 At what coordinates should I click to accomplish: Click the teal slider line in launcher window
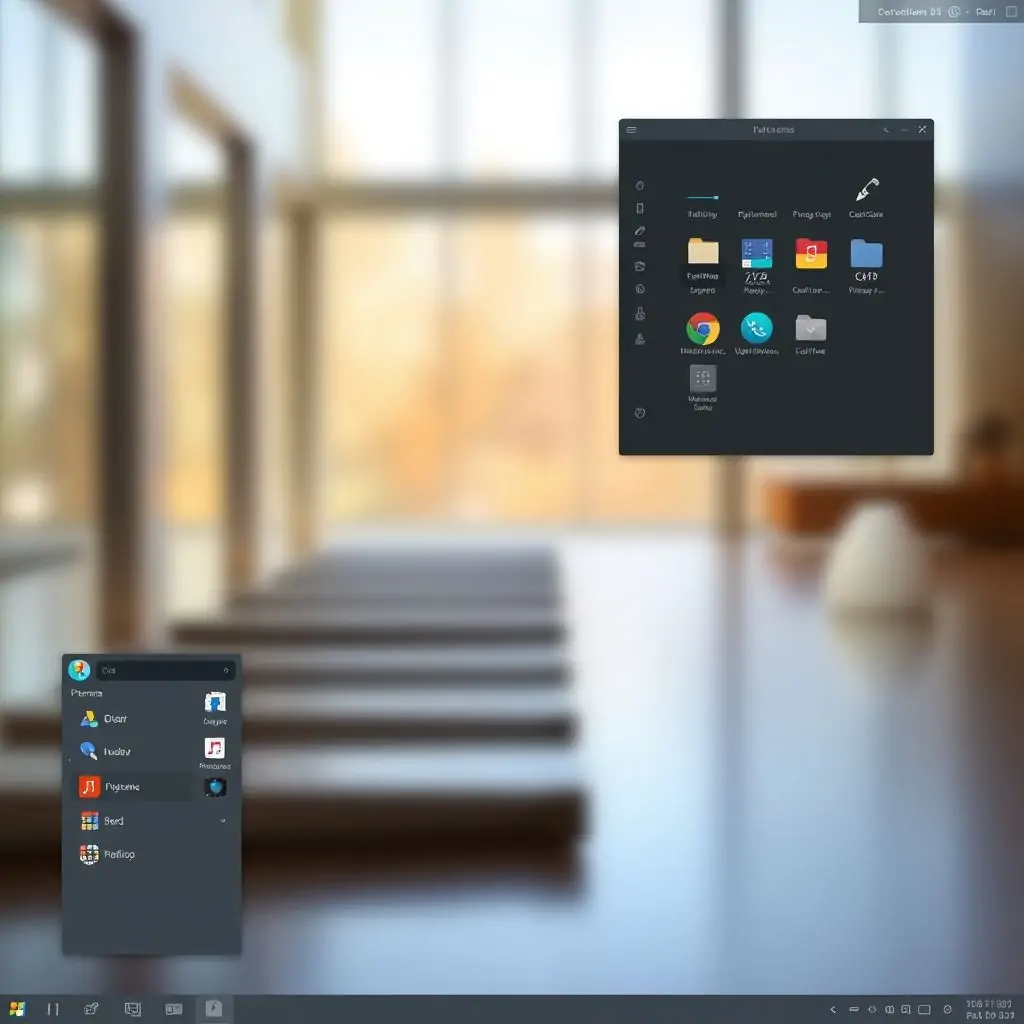pos(702,198)
